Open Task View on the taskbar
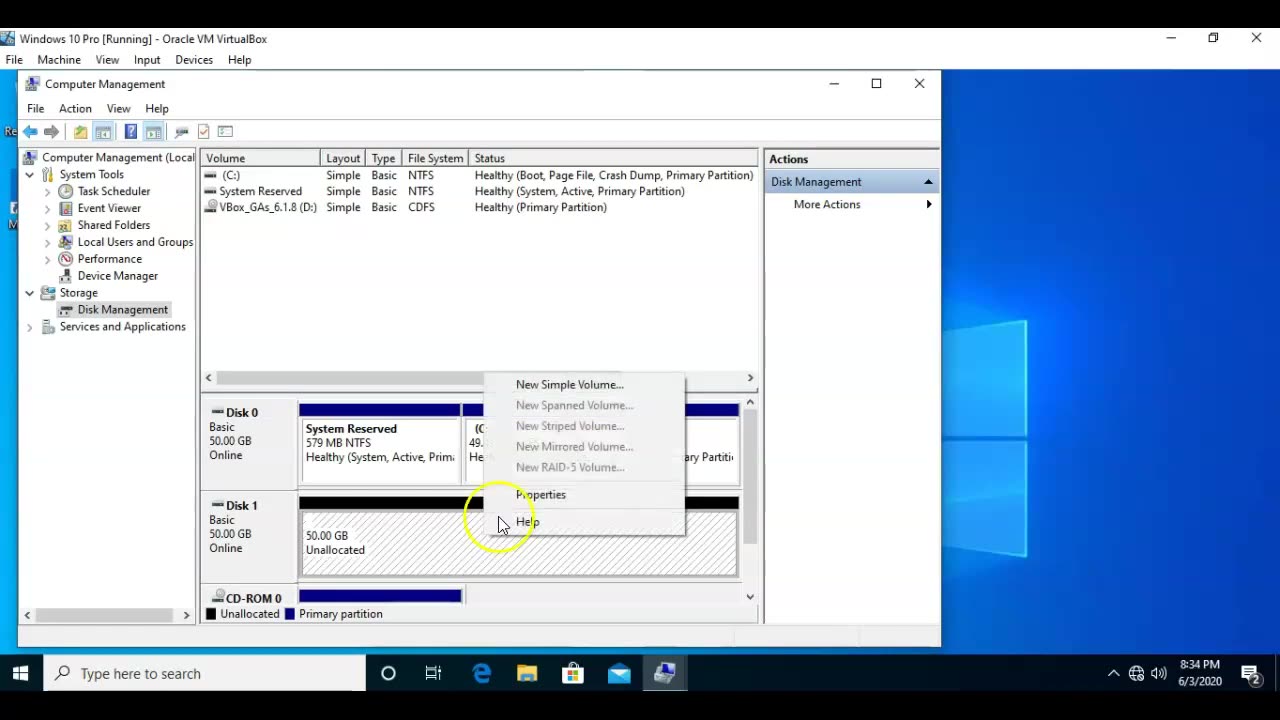Image resolution: width=1280 pixels, height=720 pixels. [433, 673]
